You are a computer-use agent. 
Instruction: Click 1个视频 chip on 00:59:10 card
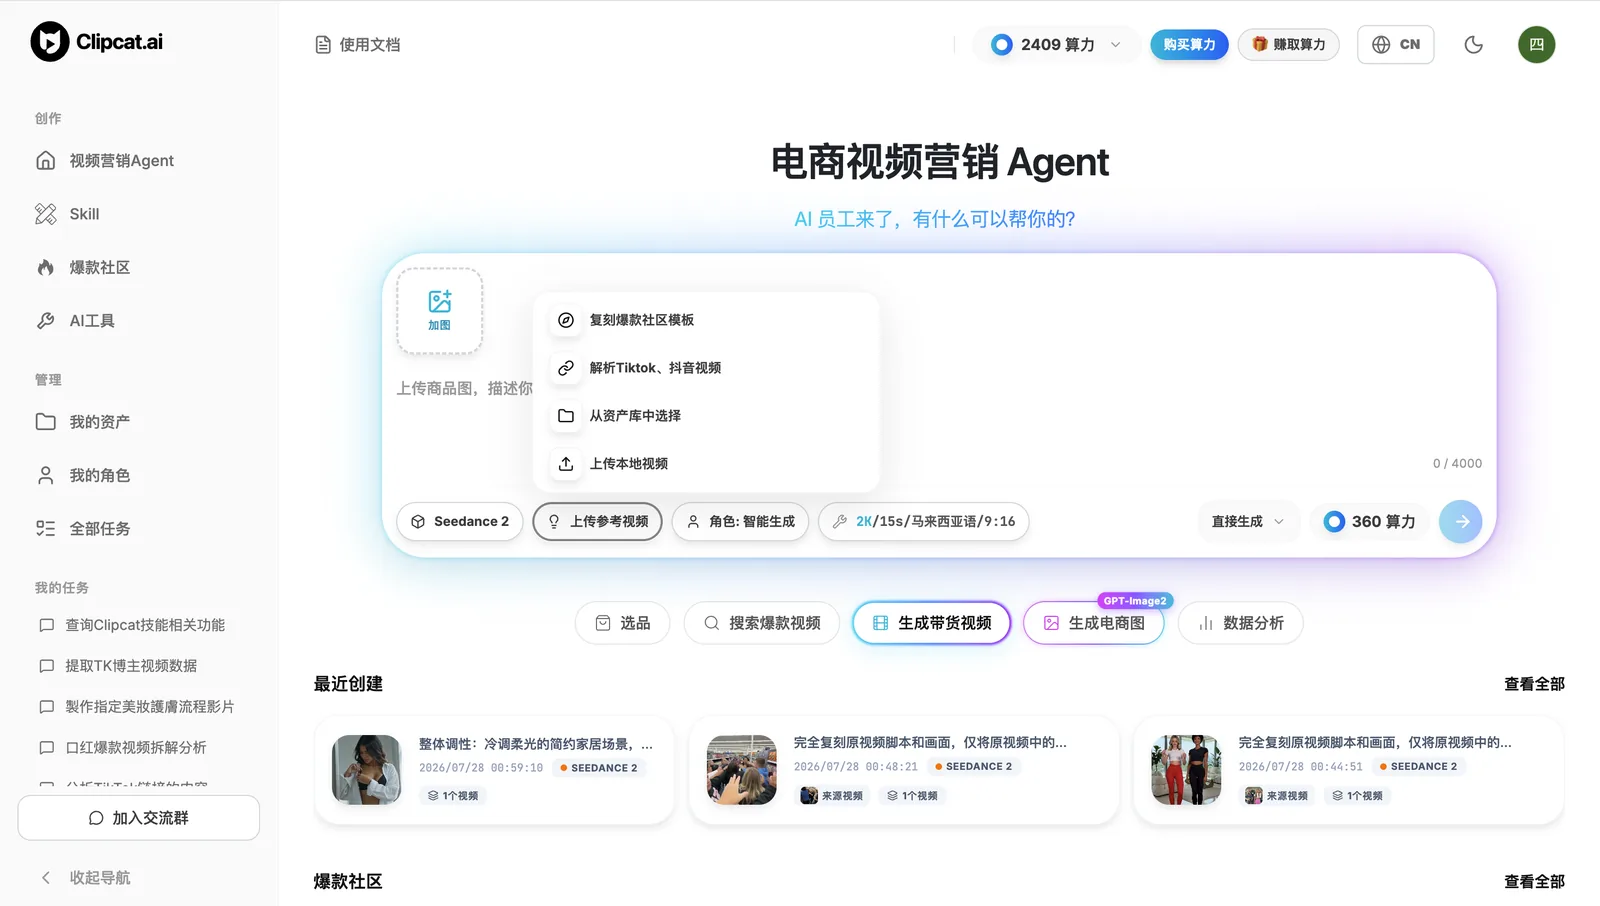(x=453, y=796)
